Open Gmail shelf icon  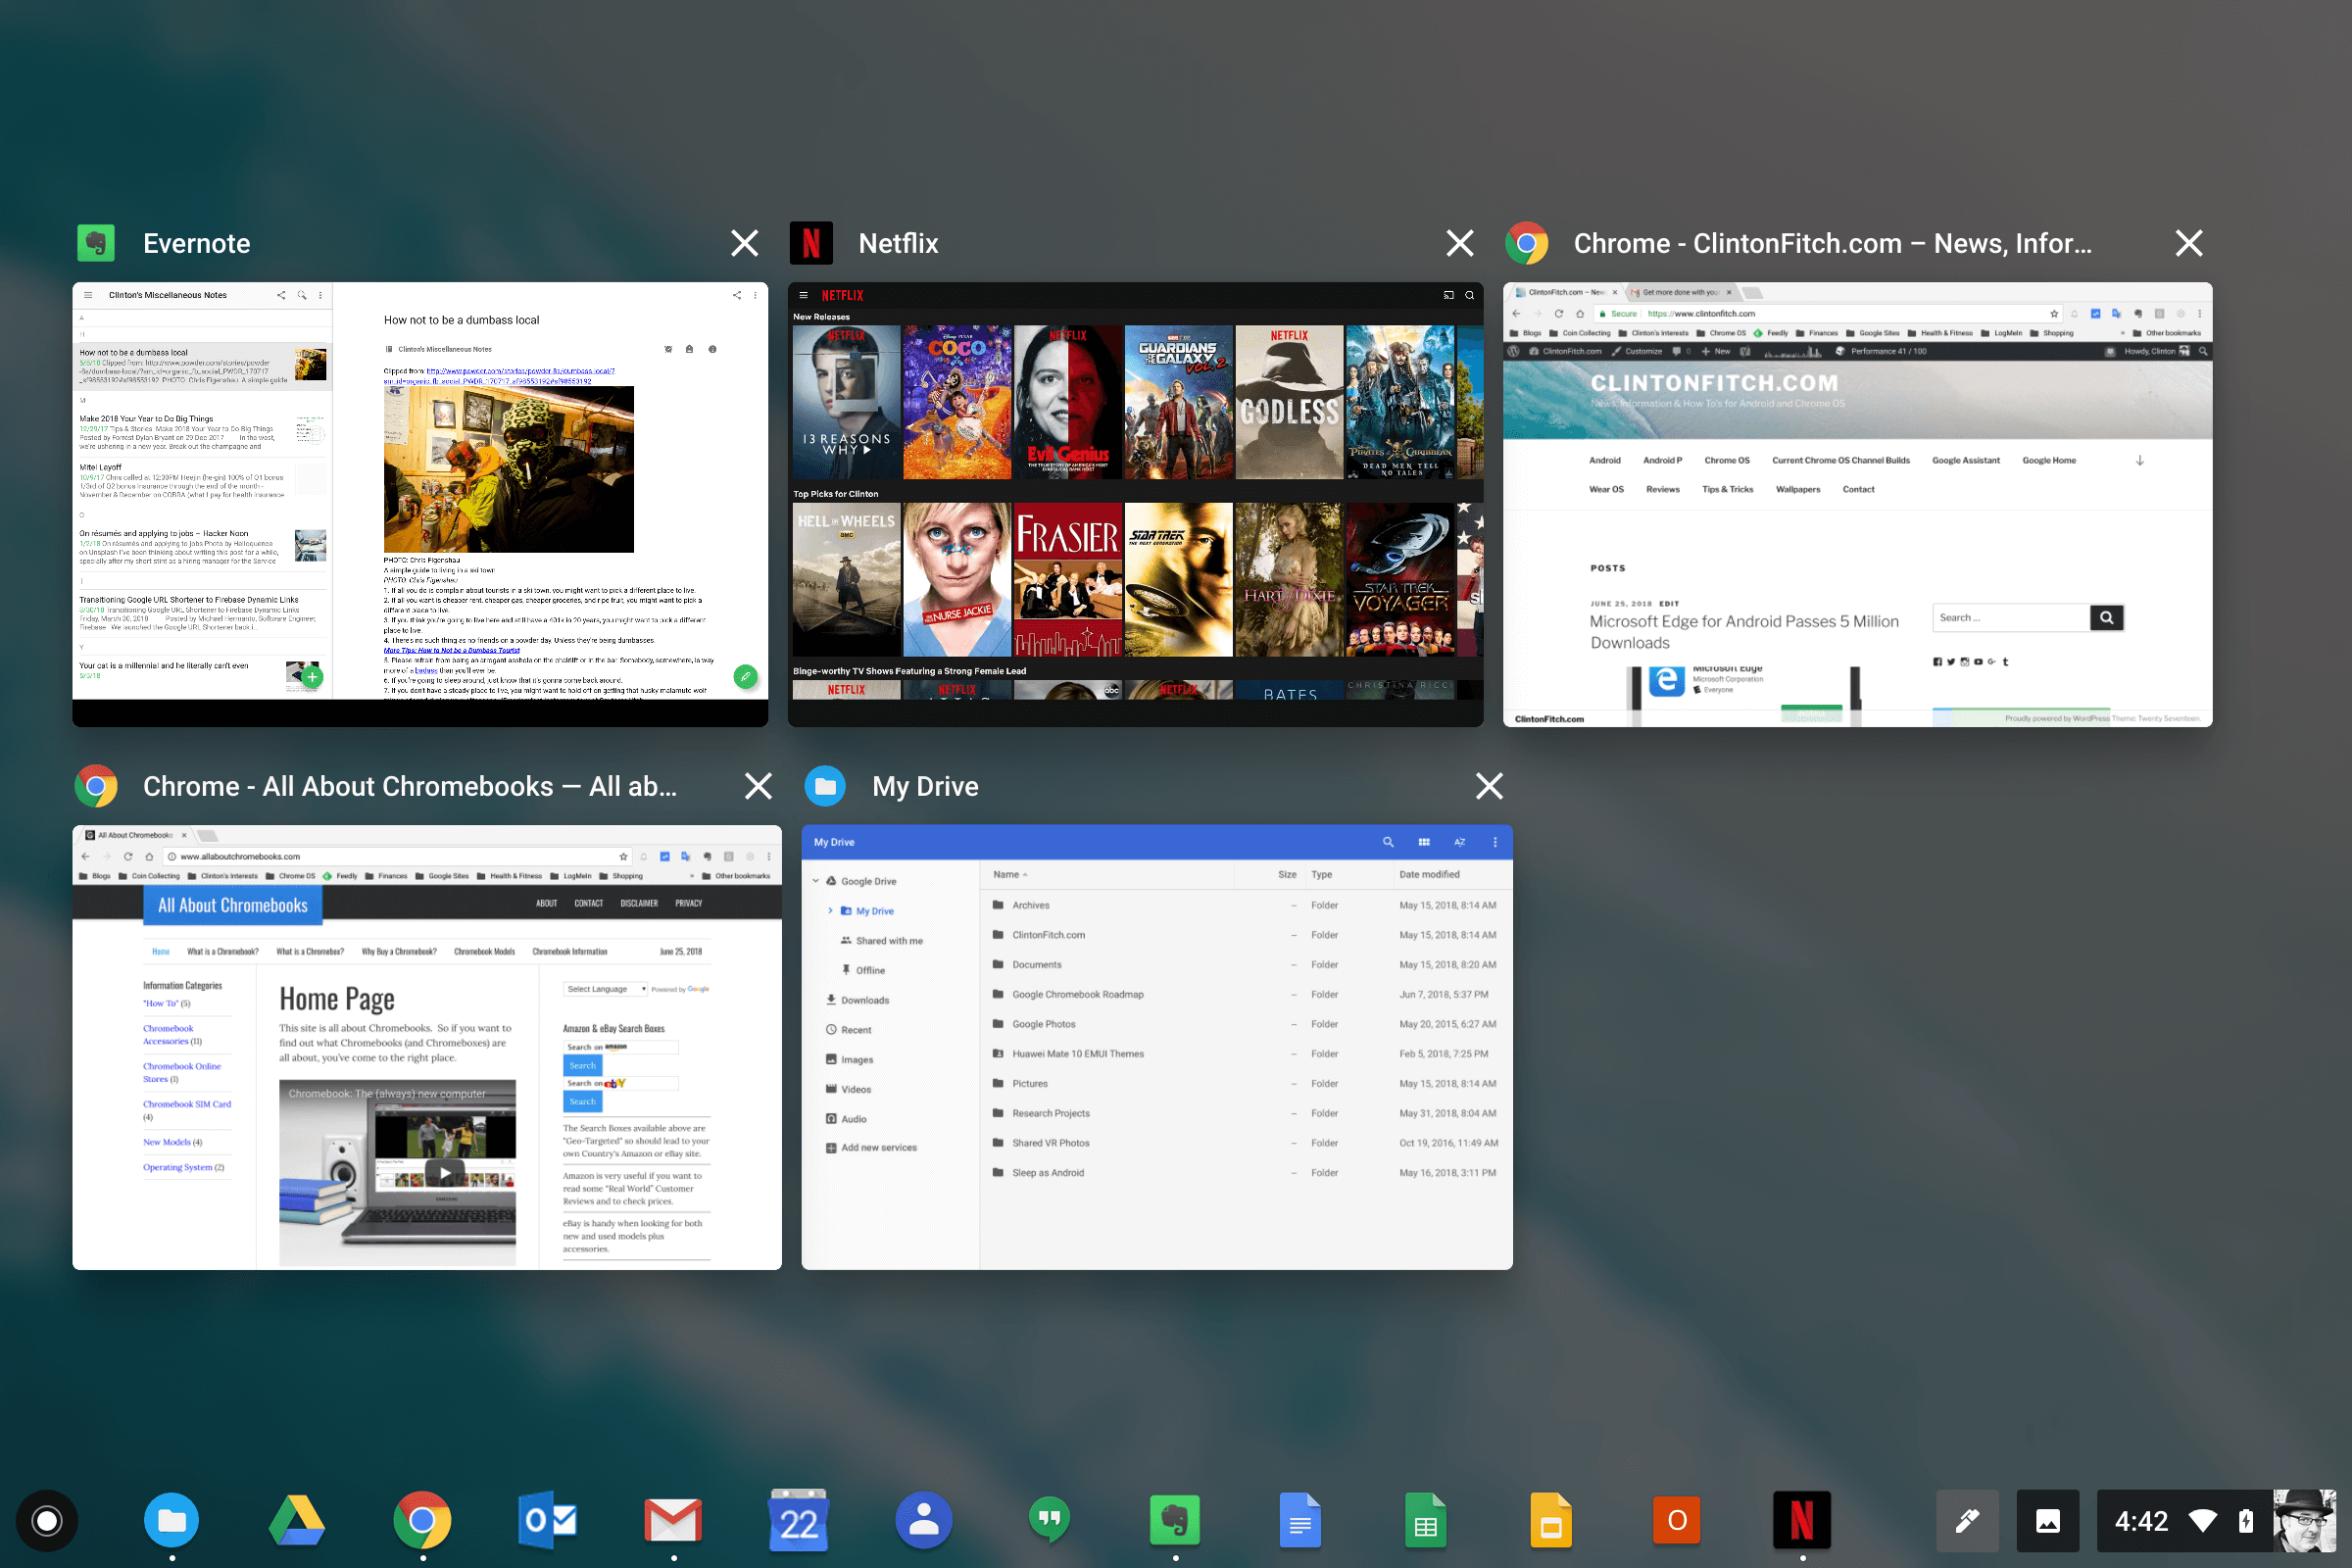[673, 1521]
